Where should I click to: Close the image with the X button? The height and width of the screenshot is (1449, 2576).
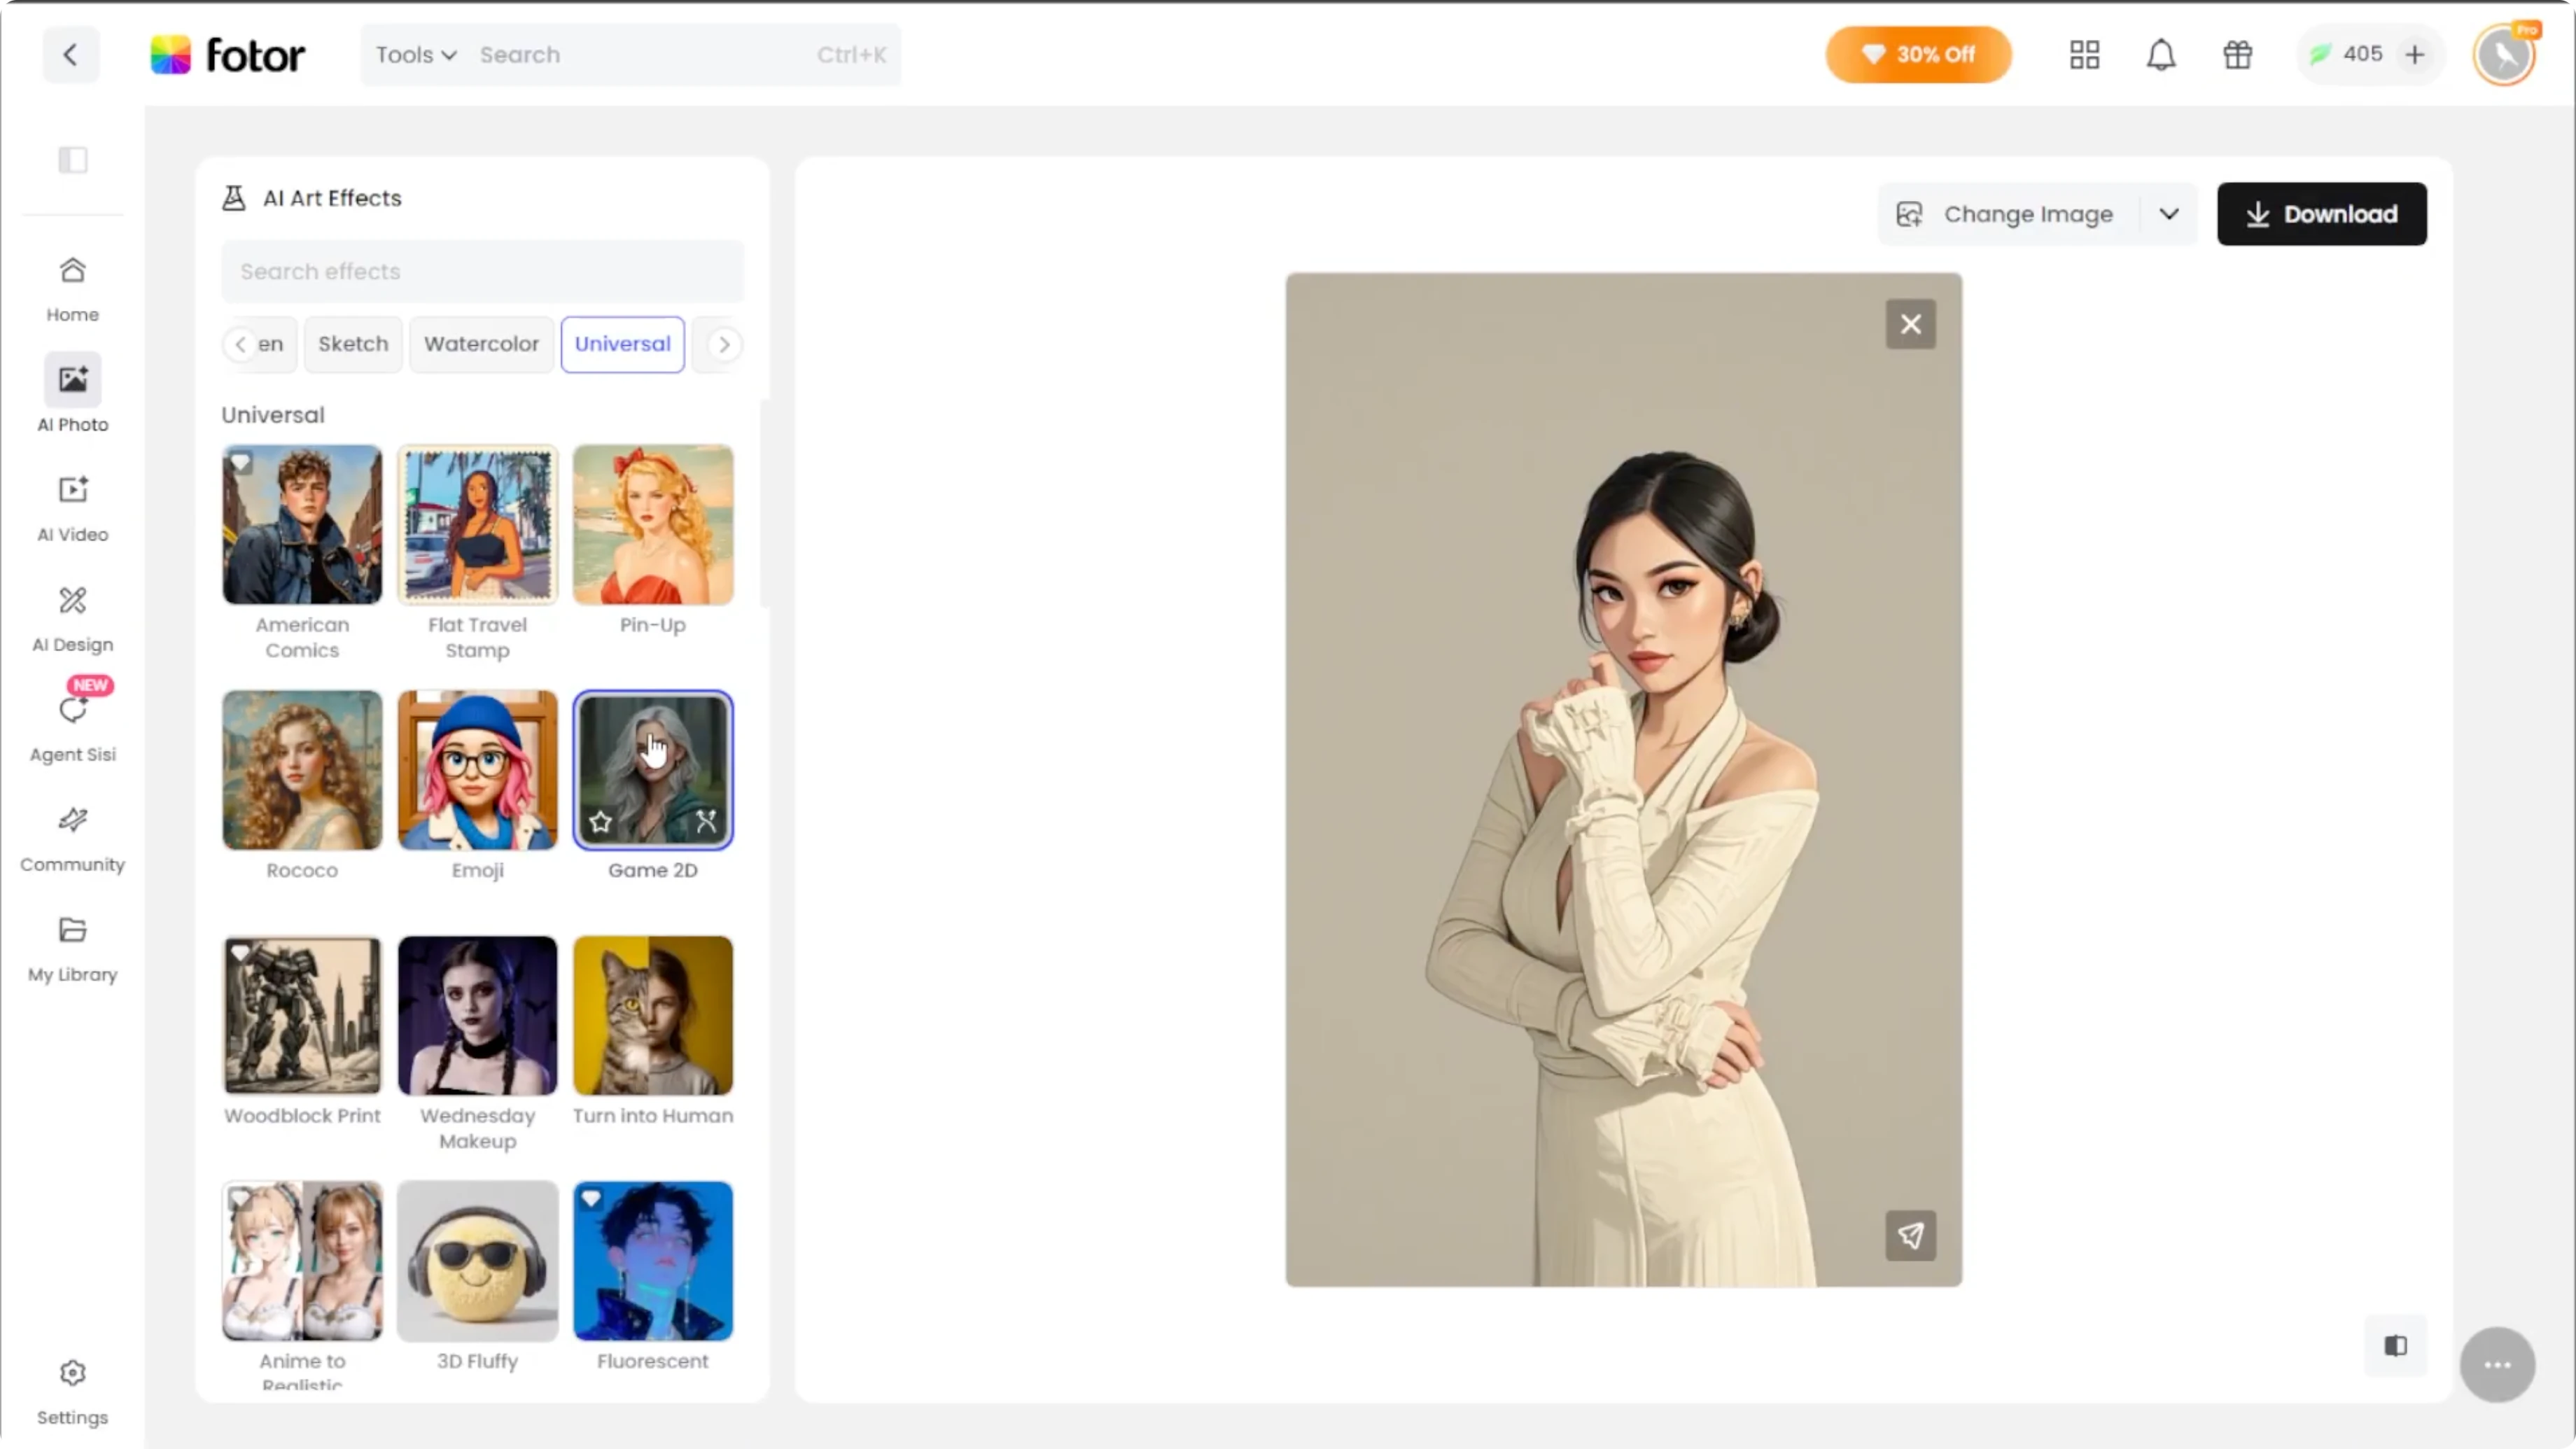pyautogui.click(x=1911, y=324)
